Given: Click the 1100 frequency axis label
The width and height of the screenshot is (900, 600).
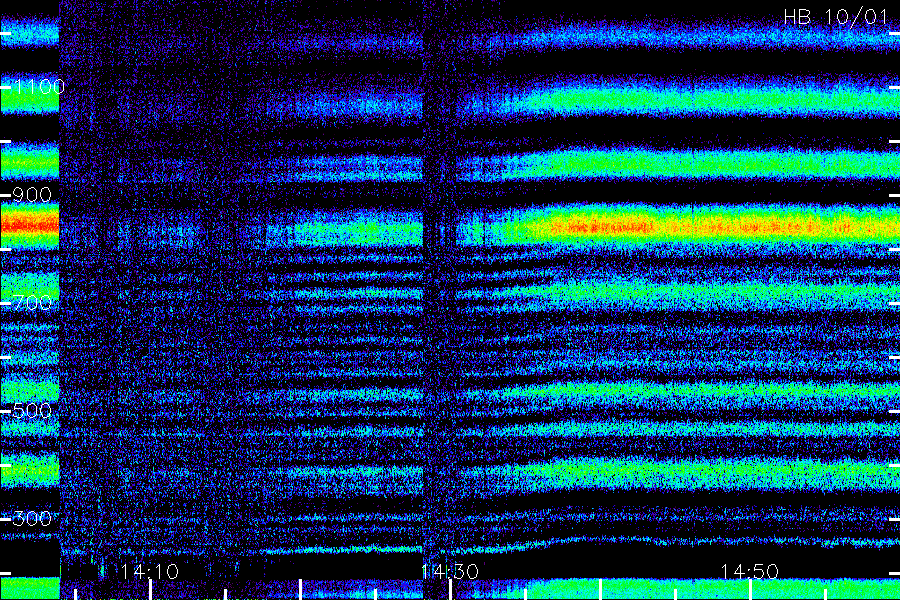Looking at the screenshot, I should [38, 87].
